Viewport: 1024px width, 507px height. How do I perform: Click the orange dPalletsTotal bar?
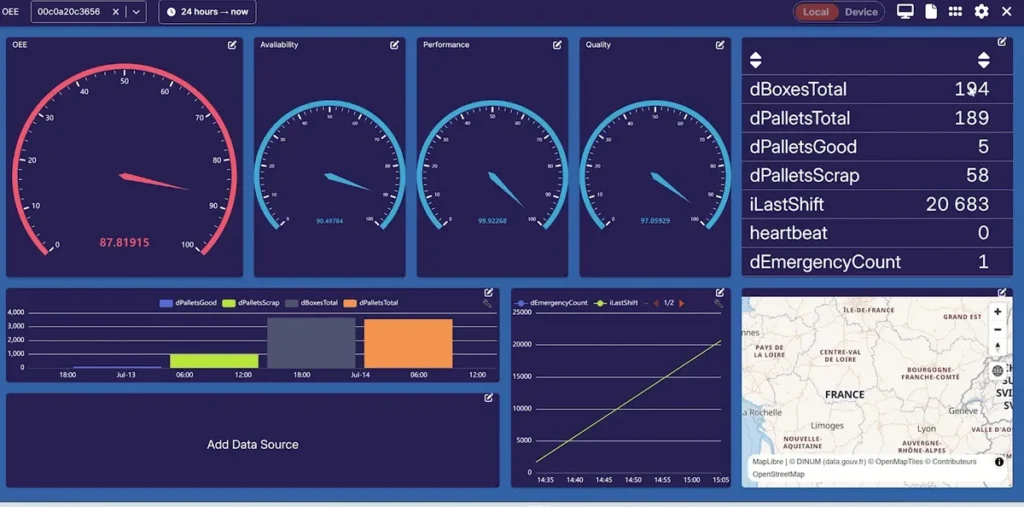pyautogui.click(x=408, y=344)
